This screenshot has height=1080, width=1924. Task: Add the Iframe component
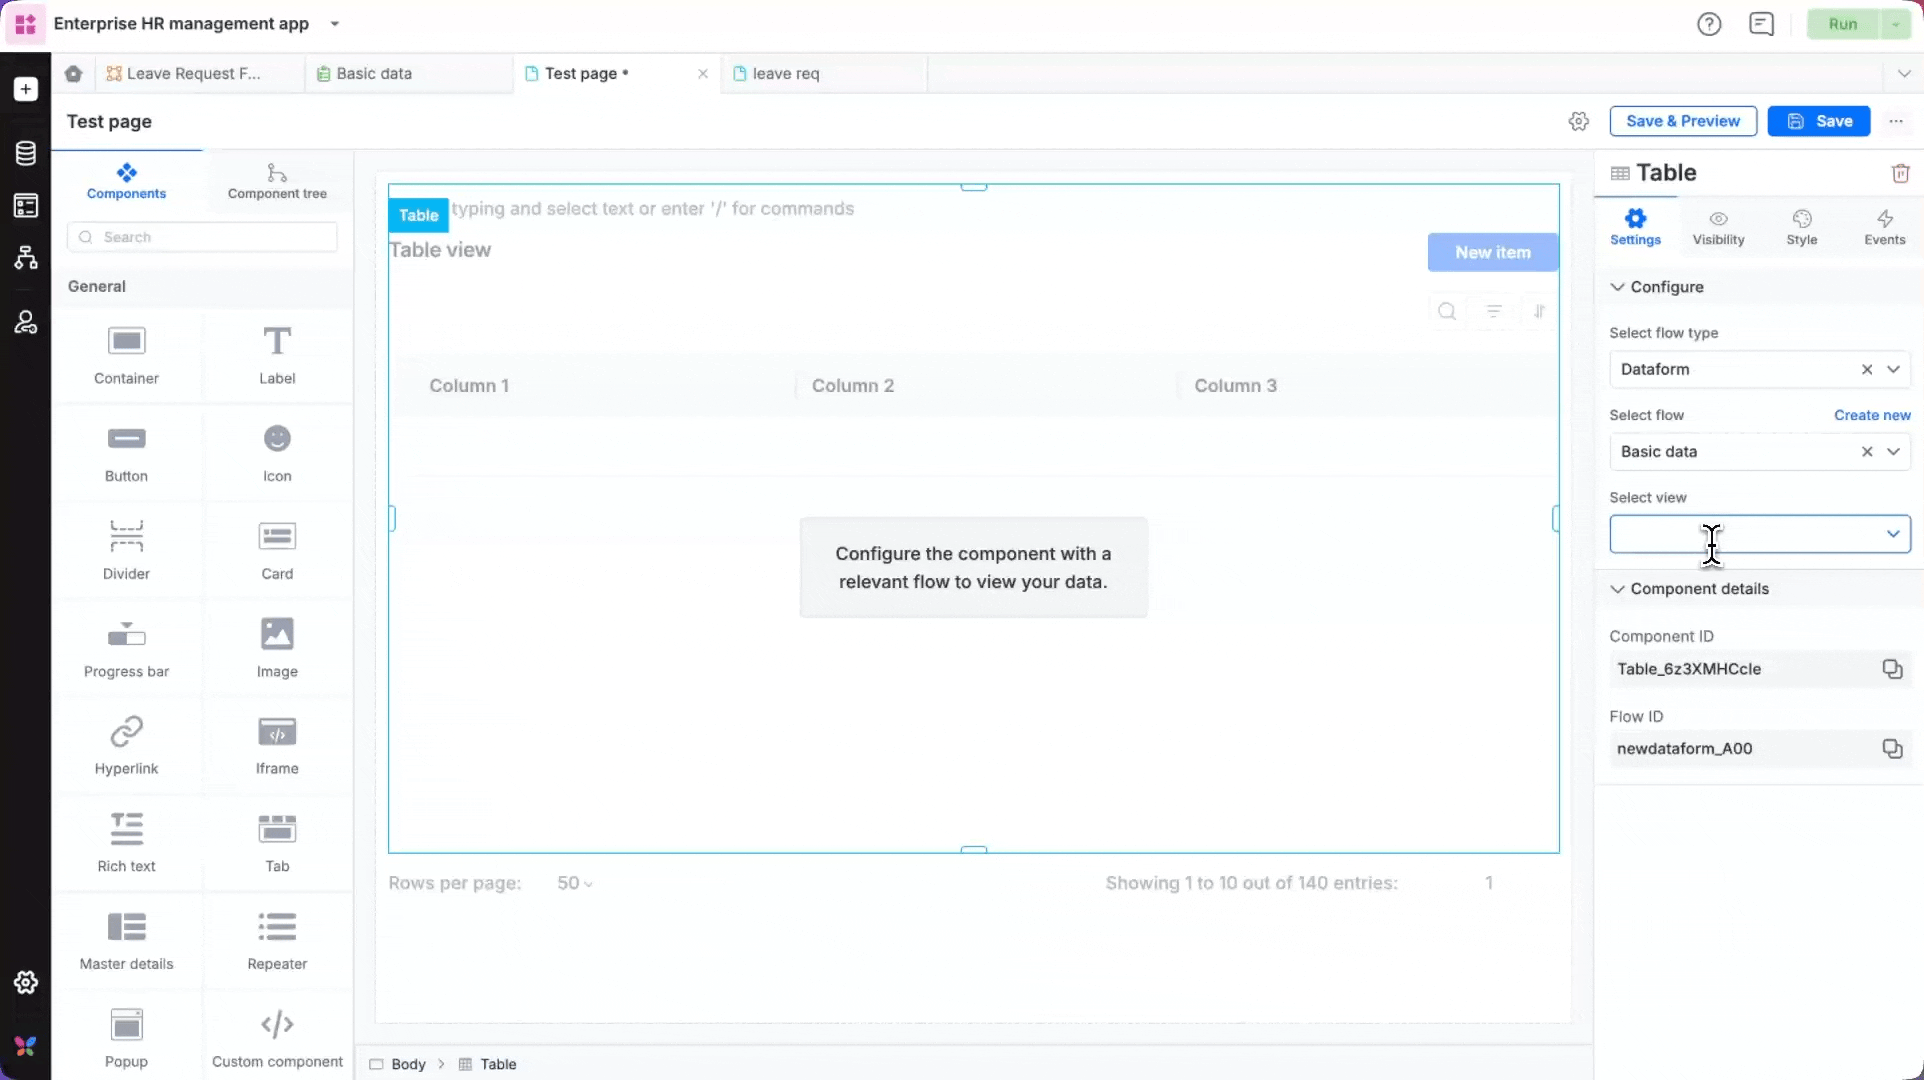(277, 744)
